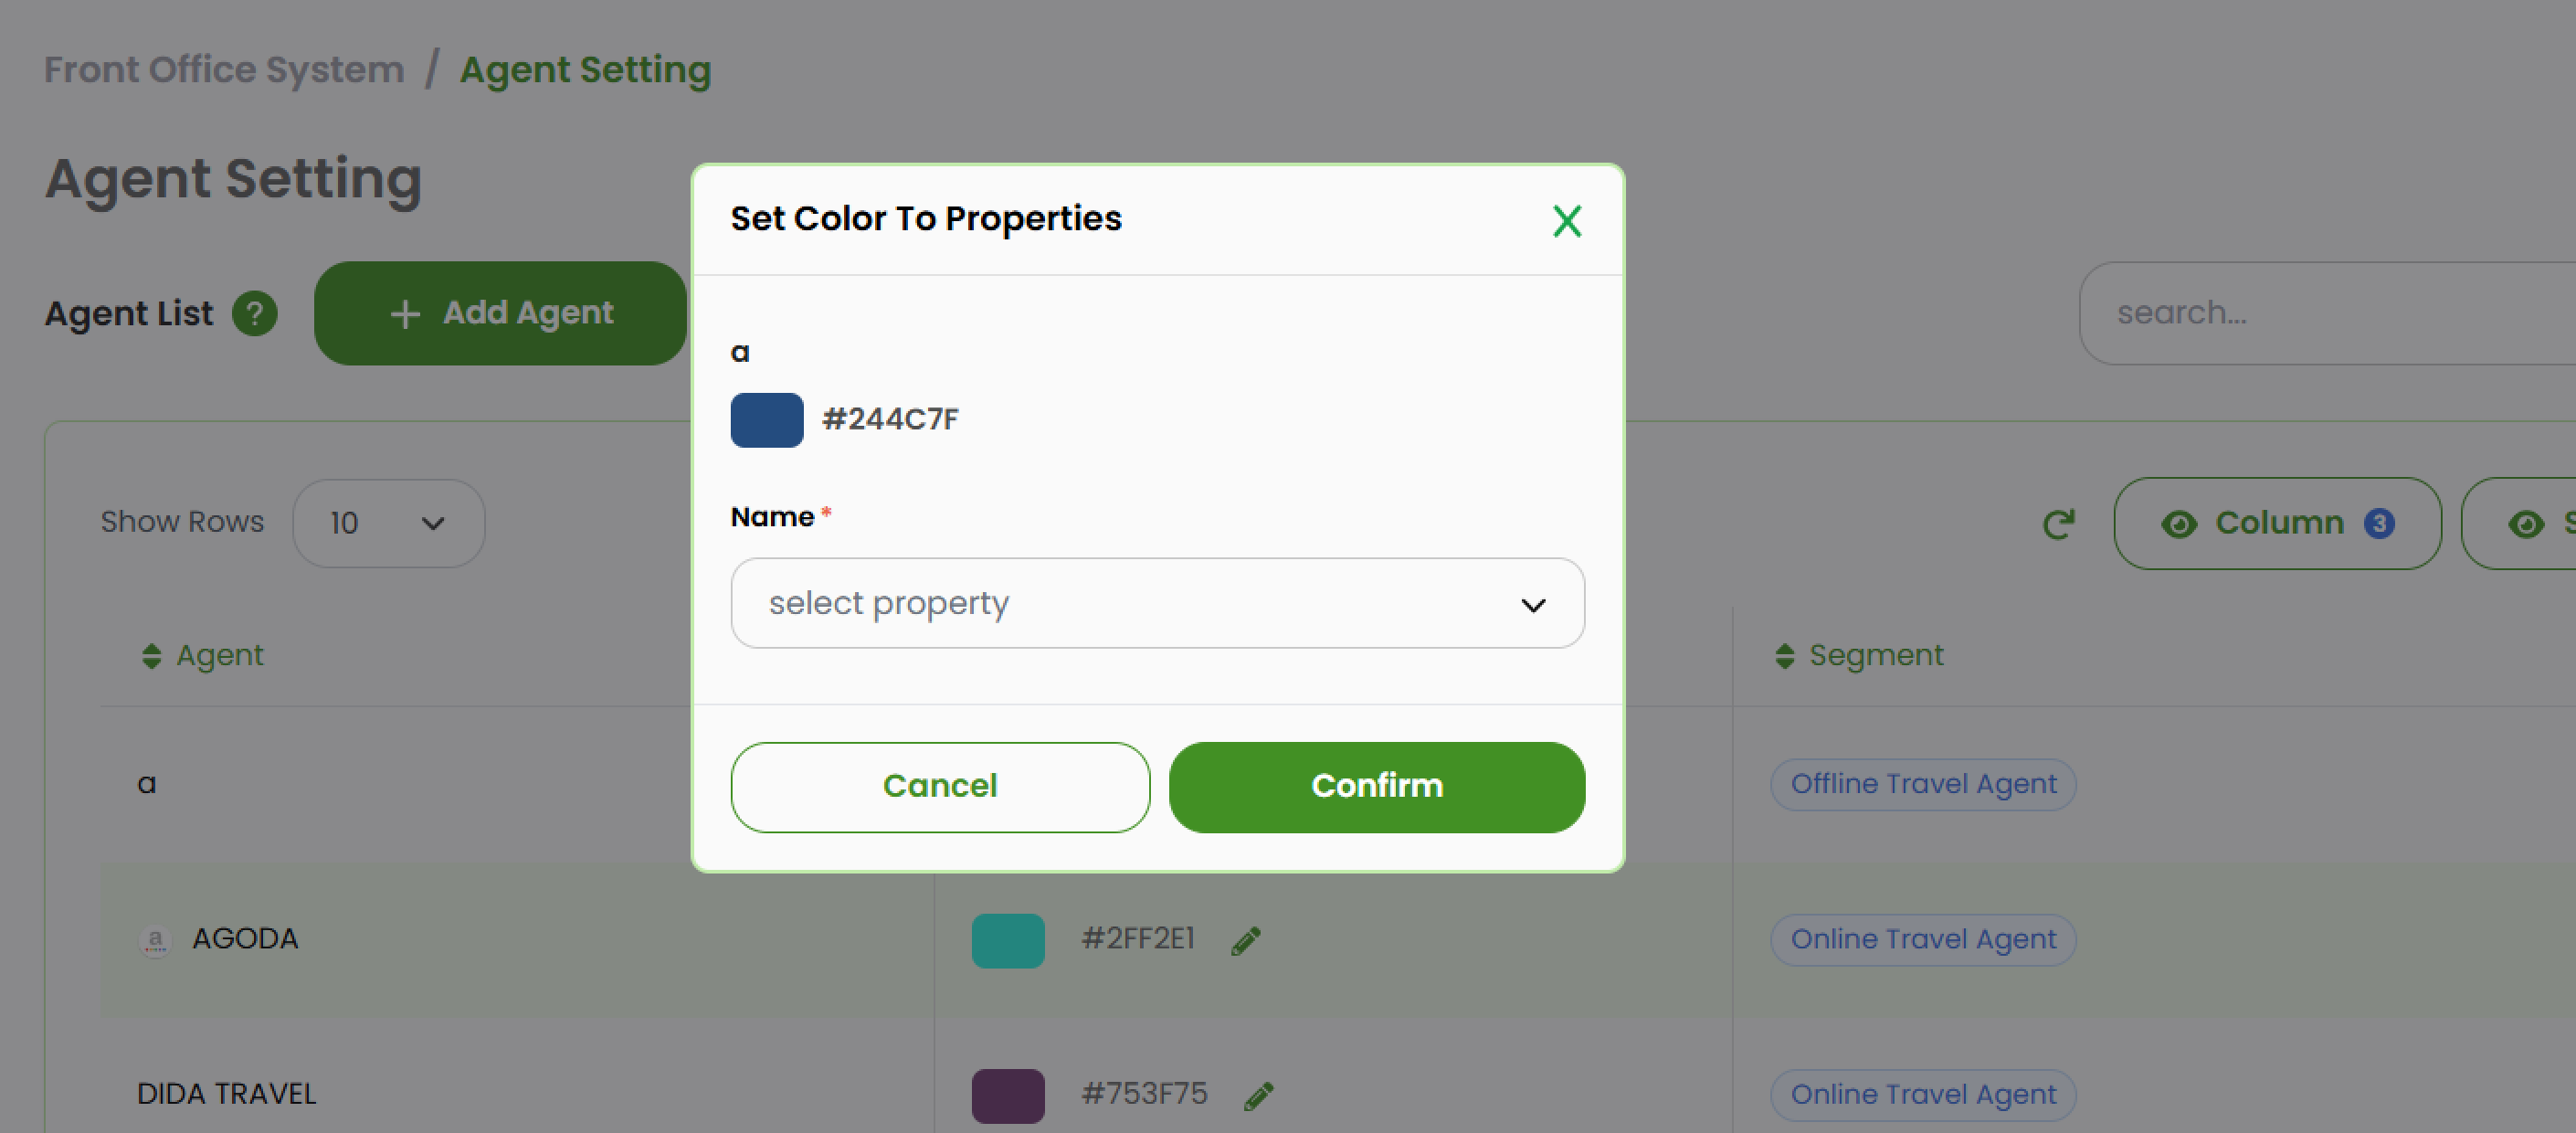Sort the table by Segment column
The width and height of the screenshot is (2576, 1133).
pyautogui.click(x=1784, y=655)
